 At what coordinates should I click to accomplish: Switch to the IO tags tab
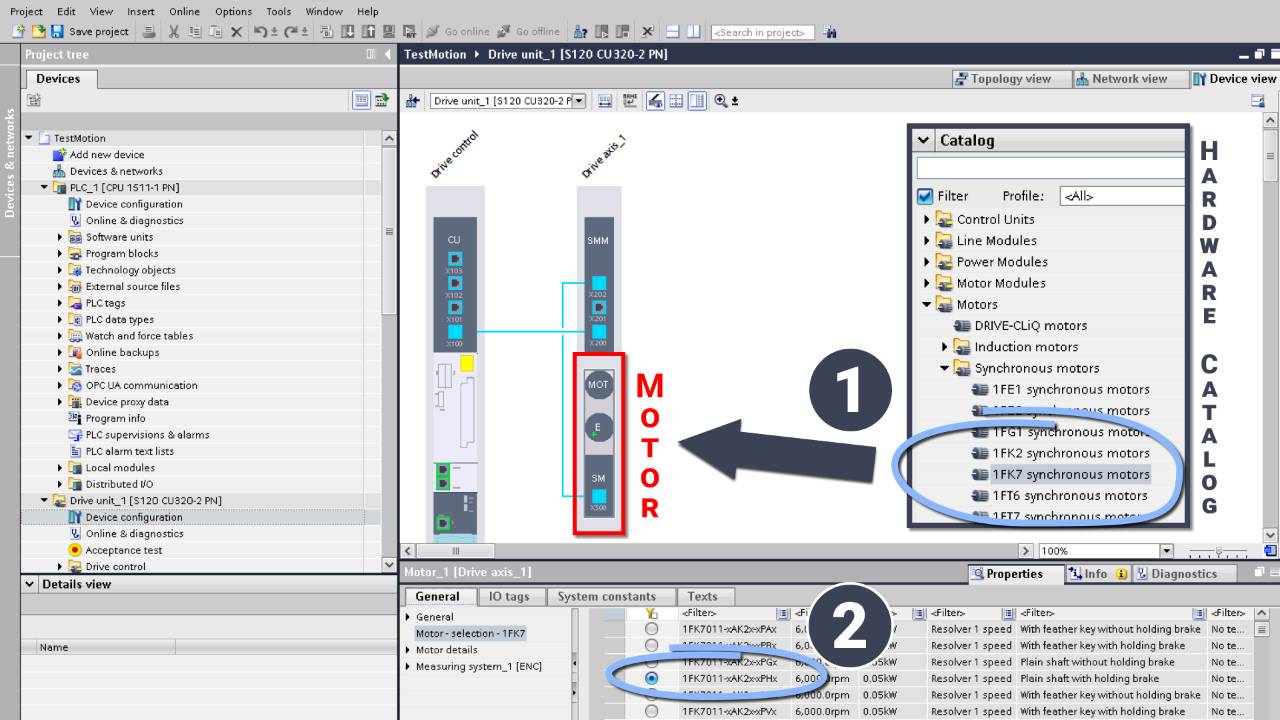tap(509, 596)
